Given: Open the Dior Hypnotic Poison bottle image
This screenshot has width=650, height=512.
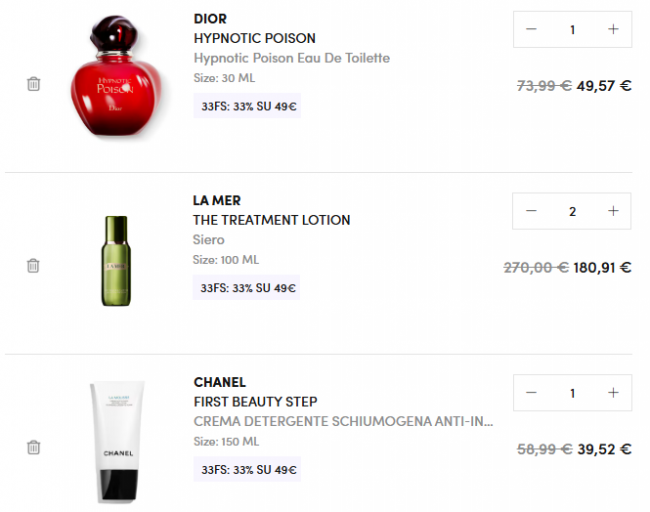Looking at the screenshot, I should tap(116, 76).
